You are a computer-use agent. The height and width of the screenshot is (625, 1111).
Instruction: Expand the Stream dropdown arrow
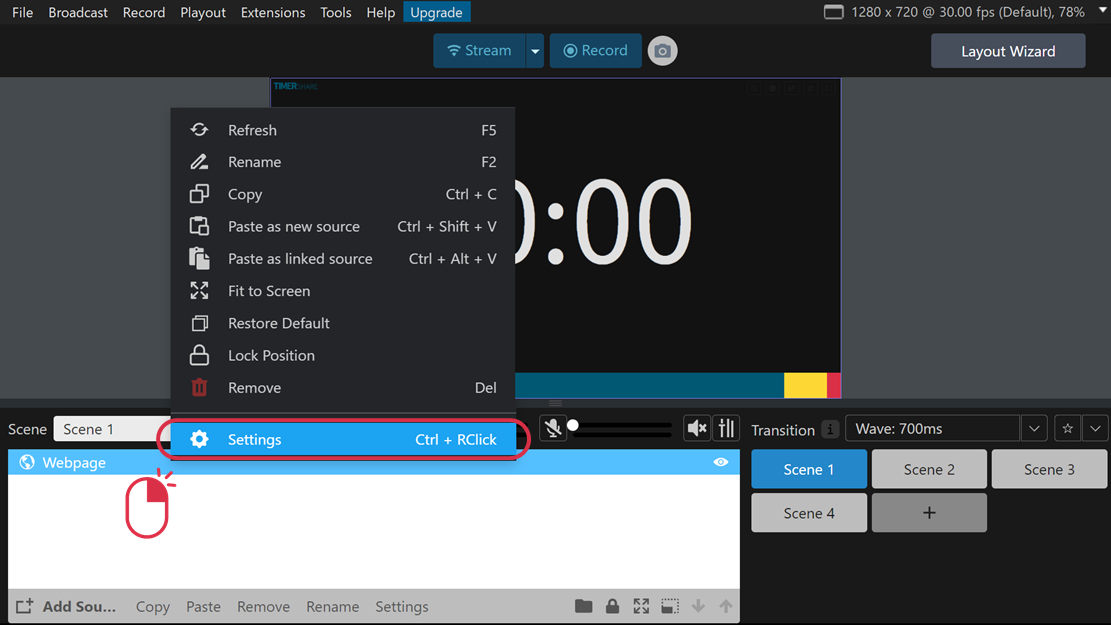point(535,51)
